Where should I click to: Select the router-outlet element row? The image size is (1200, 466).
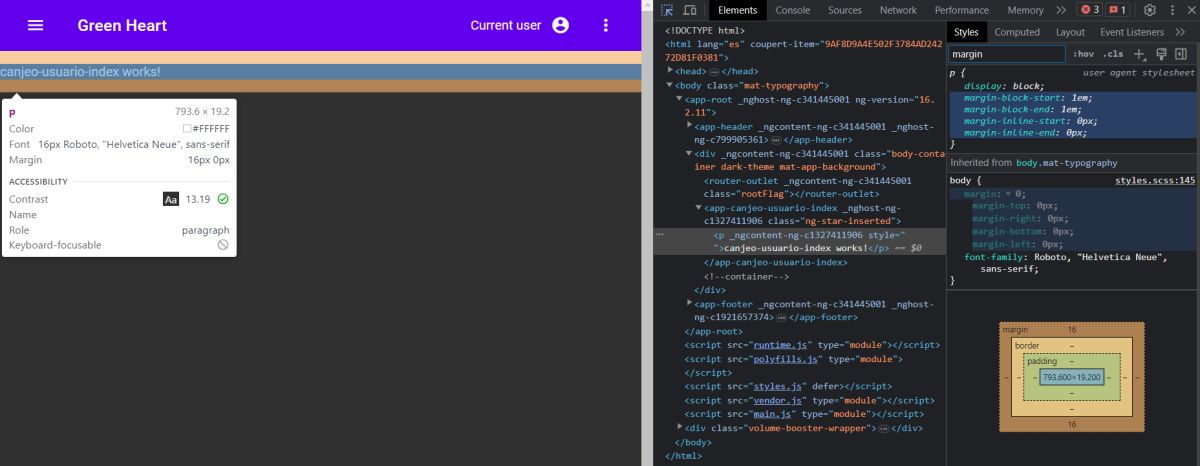pos(807,187)
